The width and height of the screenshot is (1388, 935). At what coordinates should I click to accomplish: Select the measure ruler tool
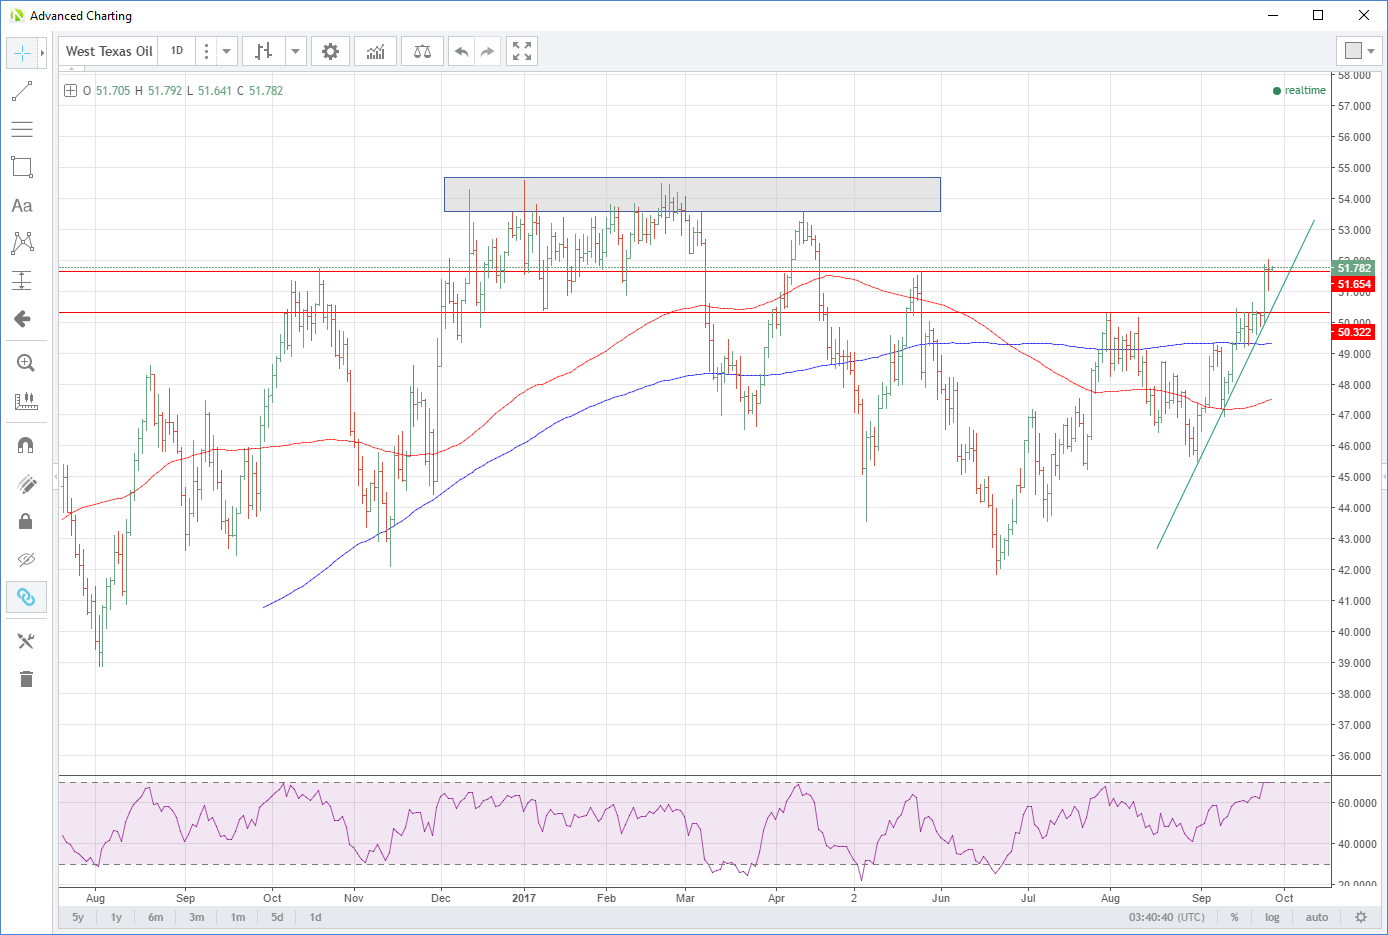click(26, 401)
